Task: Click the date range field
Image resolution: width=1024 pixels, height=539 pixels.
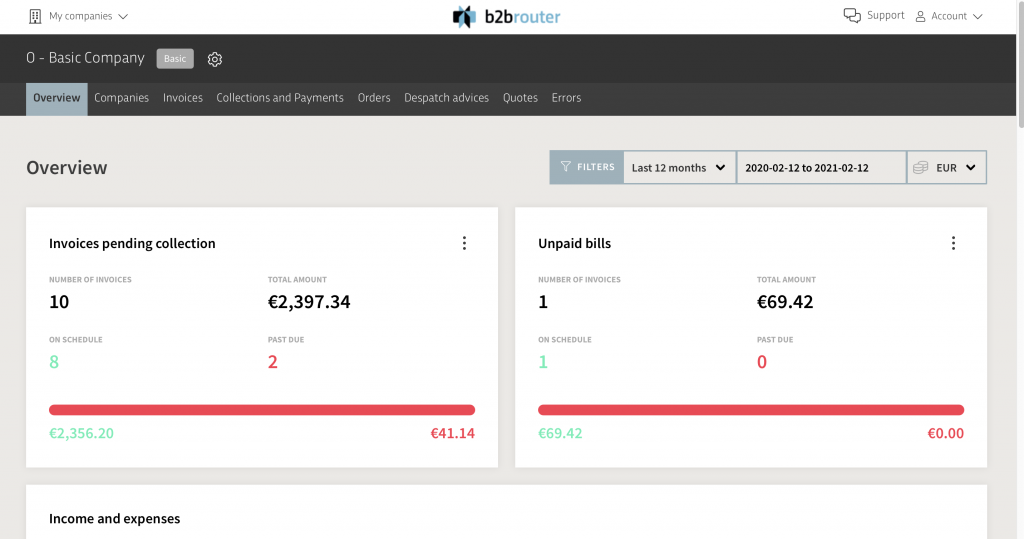Action: coord(820,168)
